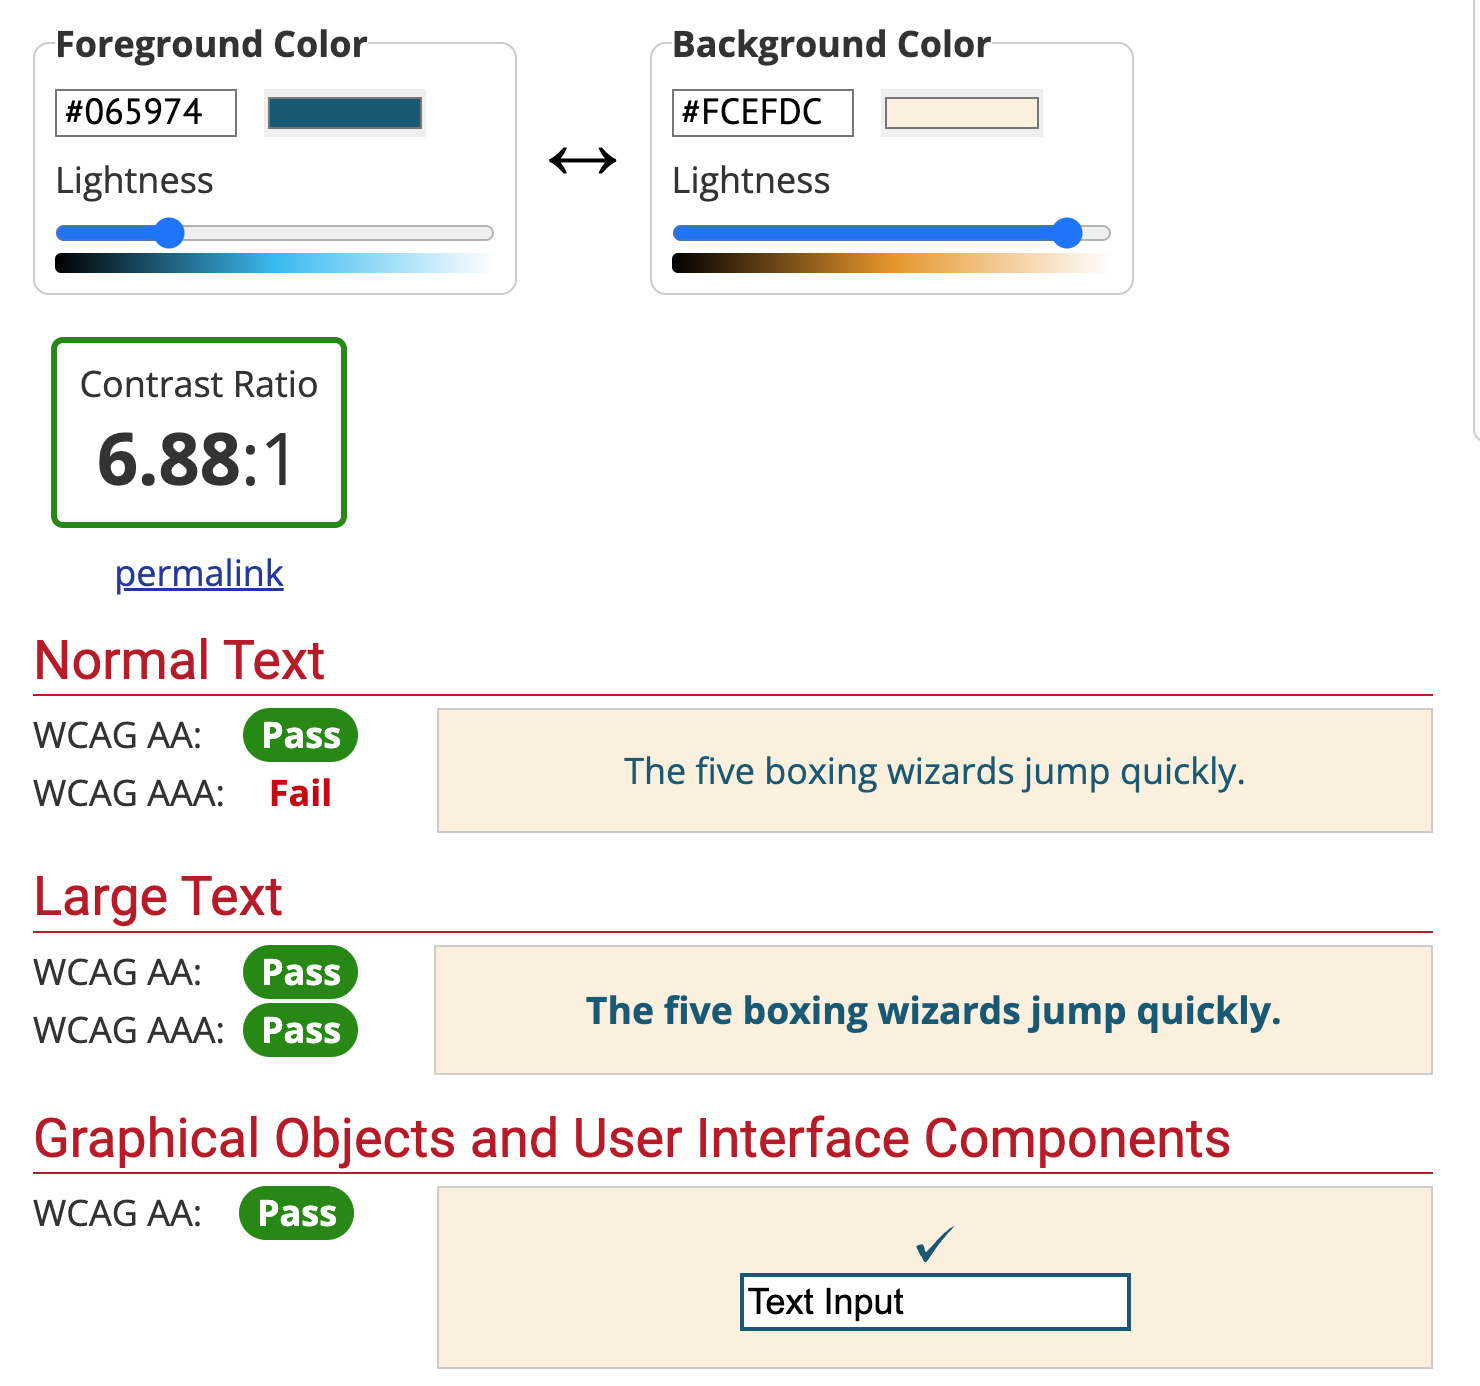The width and height of the screenshot is (1480, 1386).
Task: Click the background orange lightness gradient bar
Action: [x=890, y=264]
